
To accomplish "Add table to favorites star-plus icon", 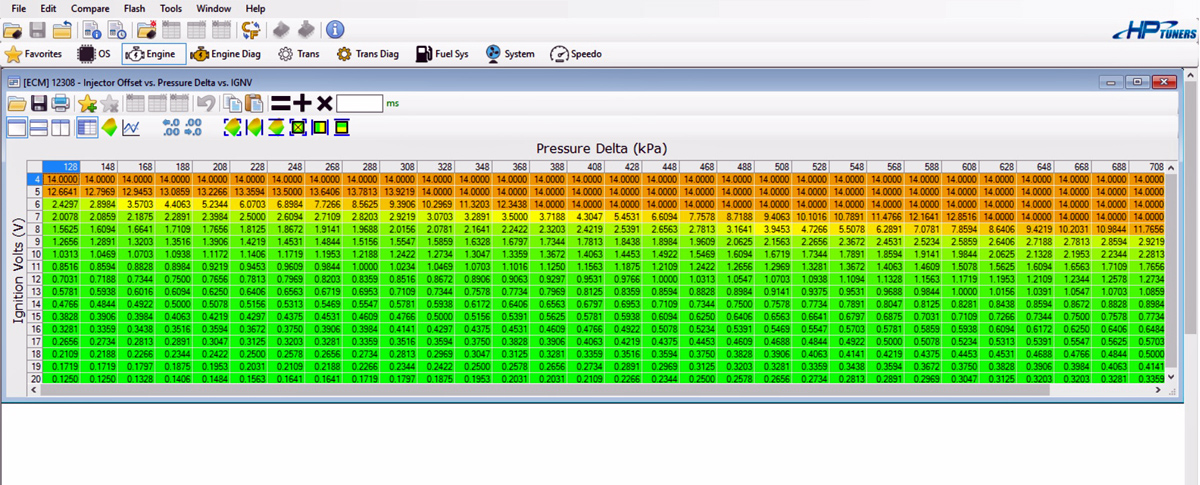I will pos(87,103).
